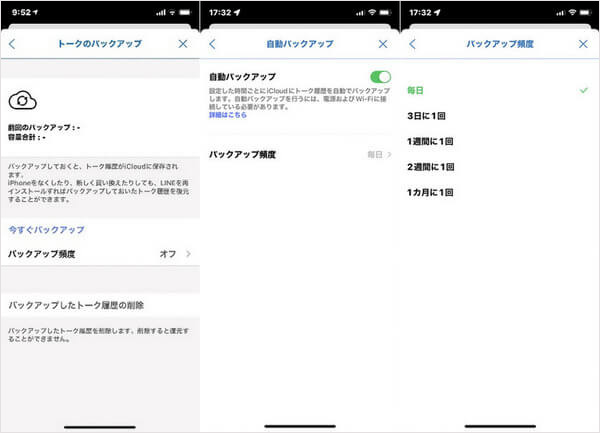Tap chevron next to 毎日 value

point(389,155)
